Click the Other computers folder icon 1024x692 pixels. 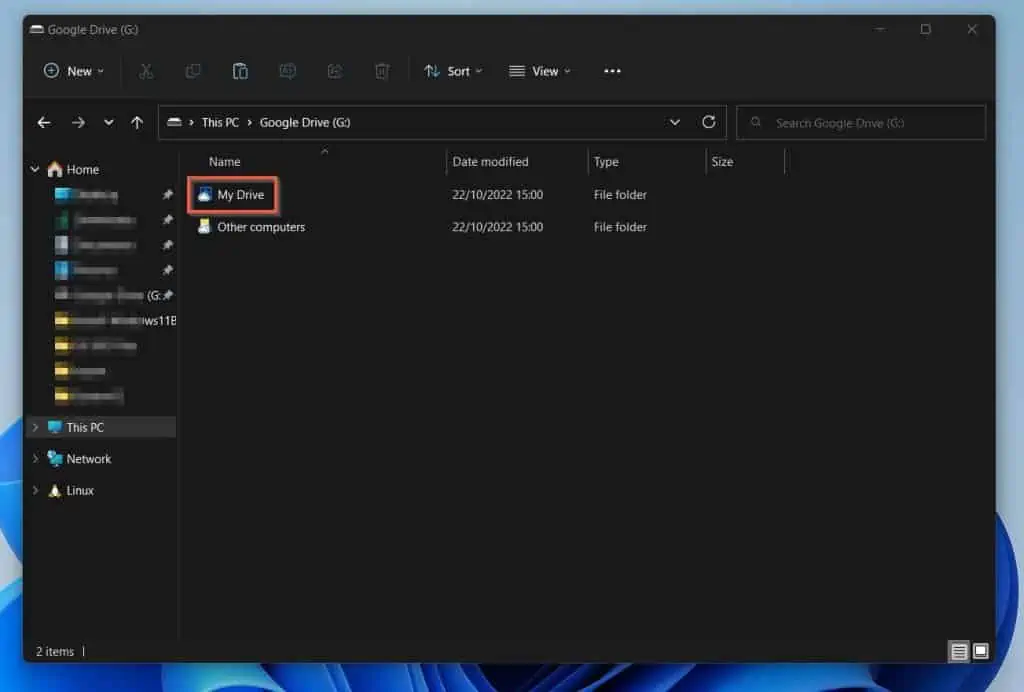coord(204,227)
